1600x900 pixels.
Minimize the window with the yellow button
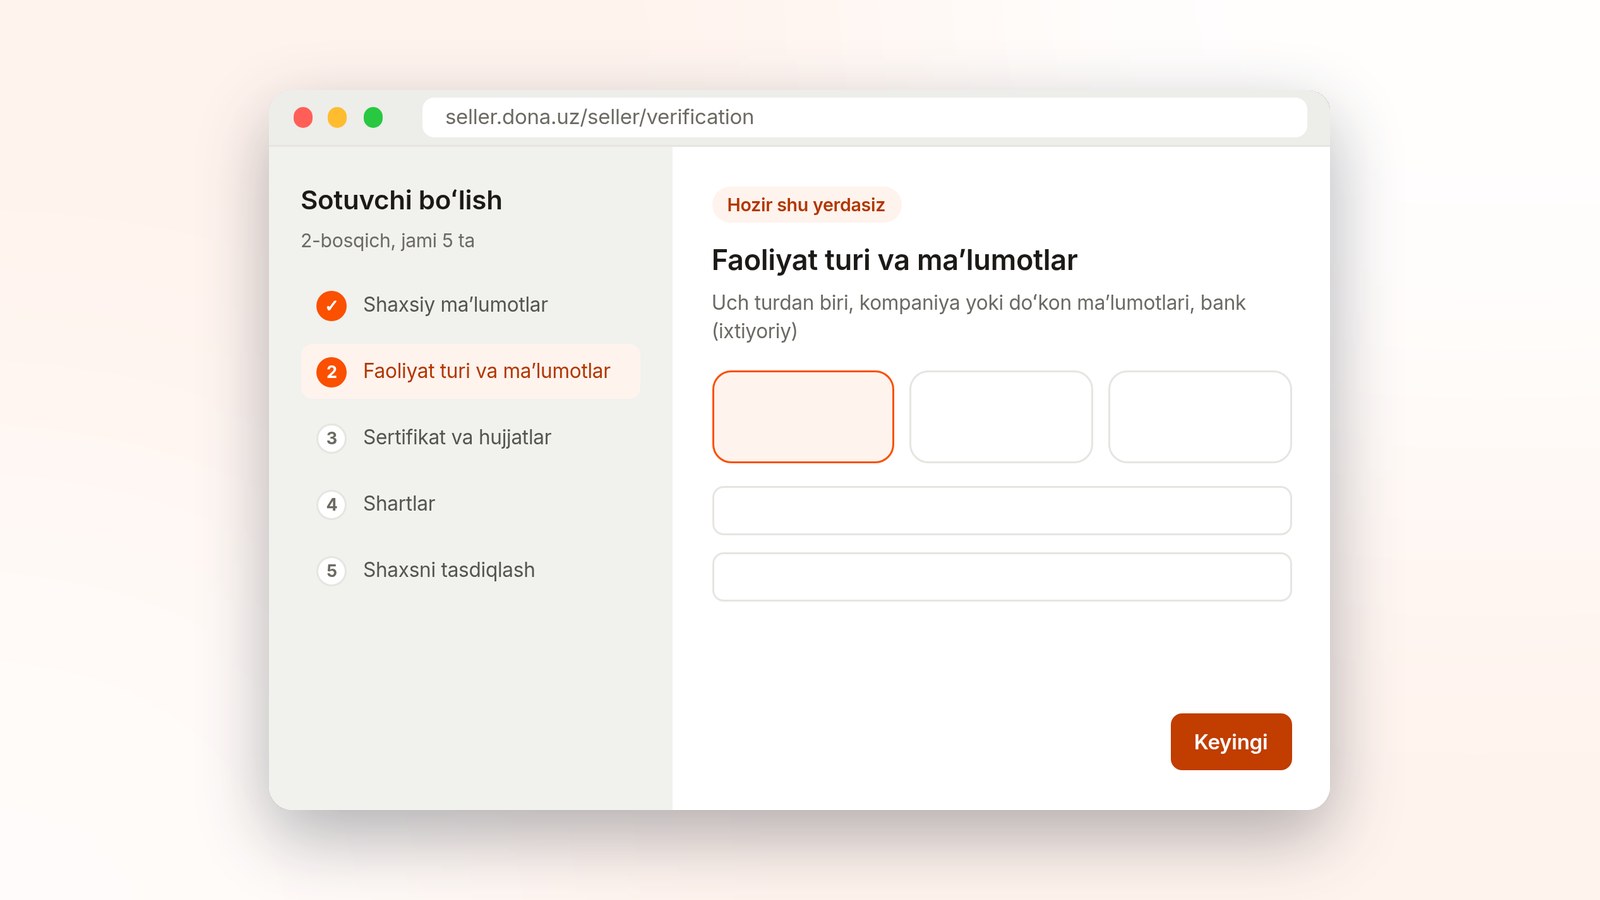point(338,118)
